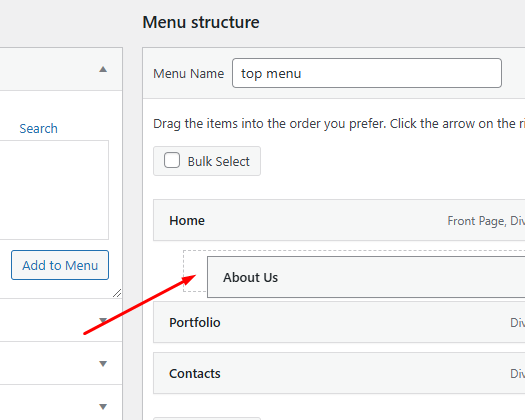Tick the Bulk Select checkbox

[172, 160]
